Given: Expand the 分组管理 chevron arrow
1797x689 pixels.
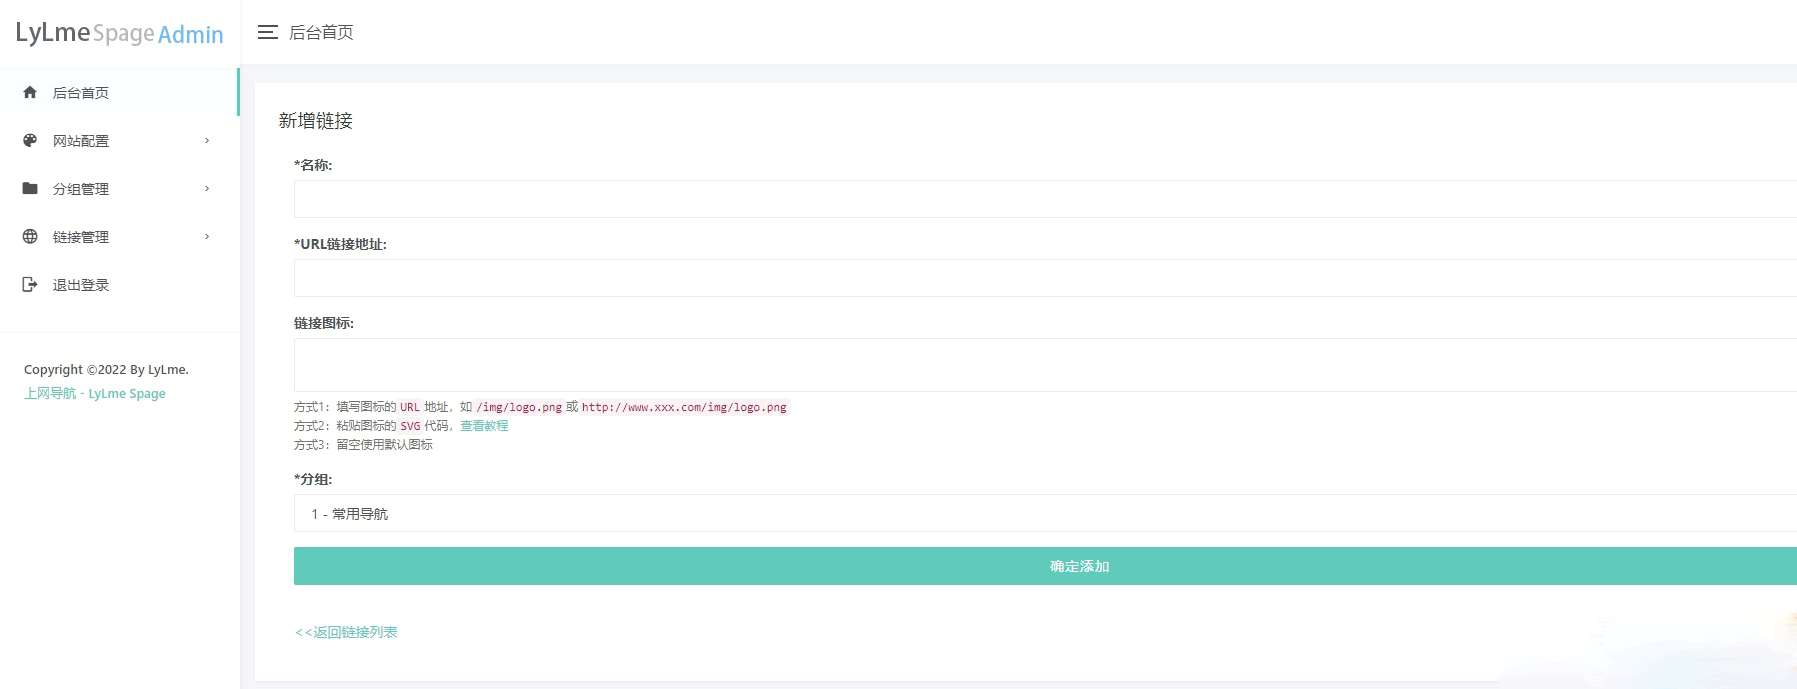Looking at the screenshot, I should coord(207,188).
